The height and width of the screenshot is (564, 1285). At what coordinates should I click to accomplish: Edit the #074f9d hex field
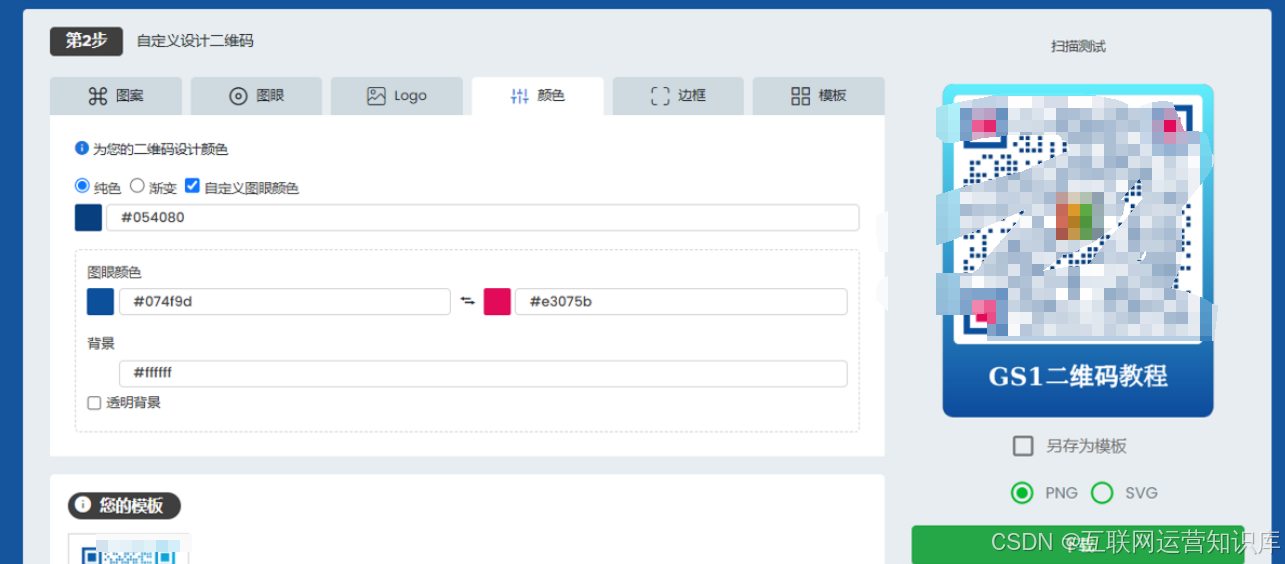[x=285, y=302]
